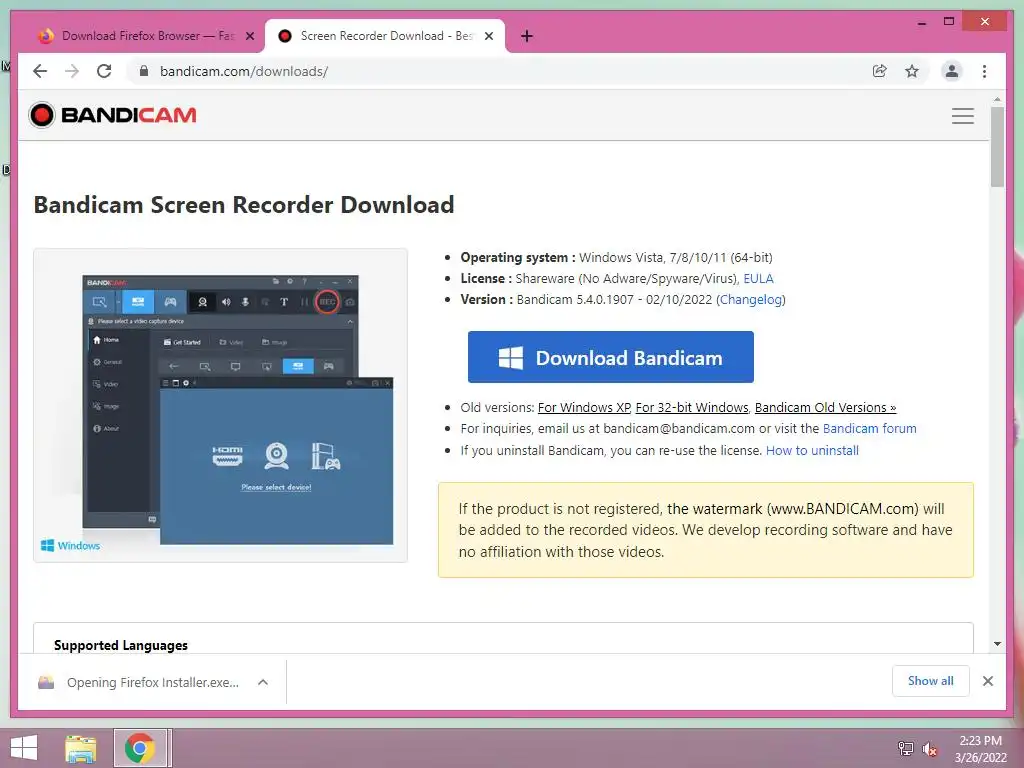Viewport: 1024px width, 768px height.
Task: Click the page scroll-down arrow
Action: tap(997, 644)
